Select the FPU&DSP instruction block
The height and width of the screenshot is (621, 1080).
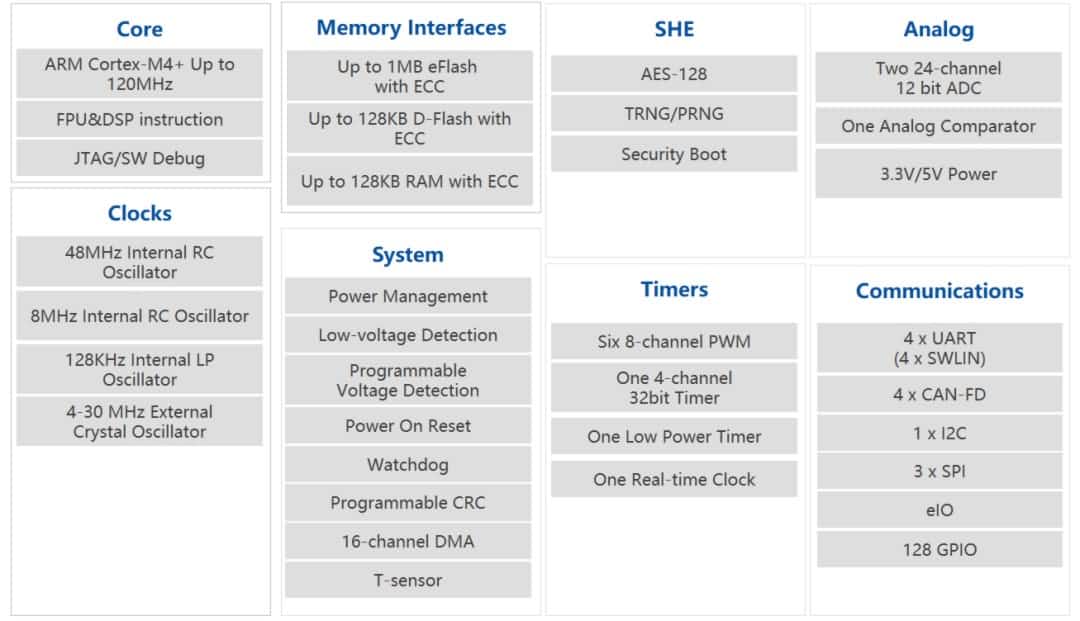pos(139,119)
